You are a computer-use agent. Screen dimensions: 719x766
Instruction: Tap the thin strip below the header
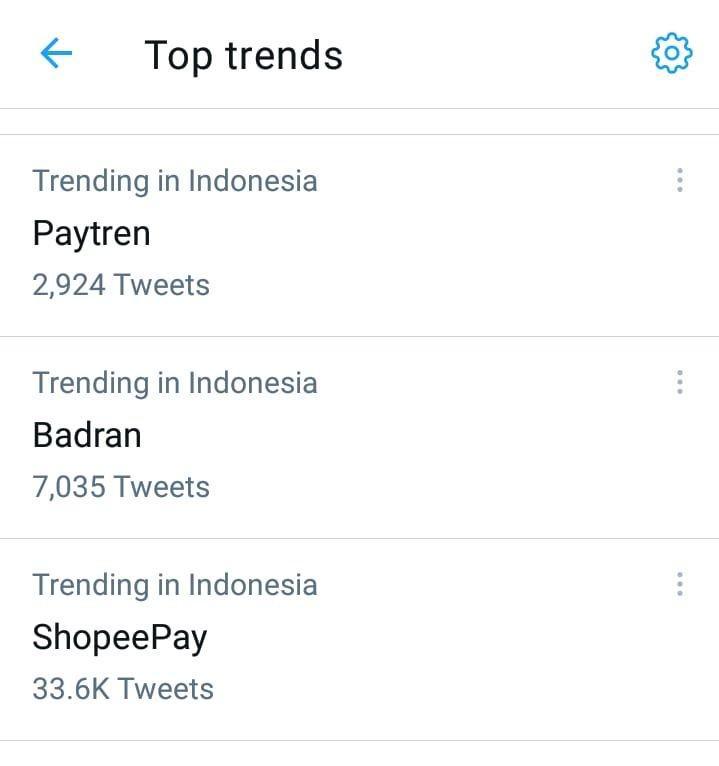click(360, 122)
